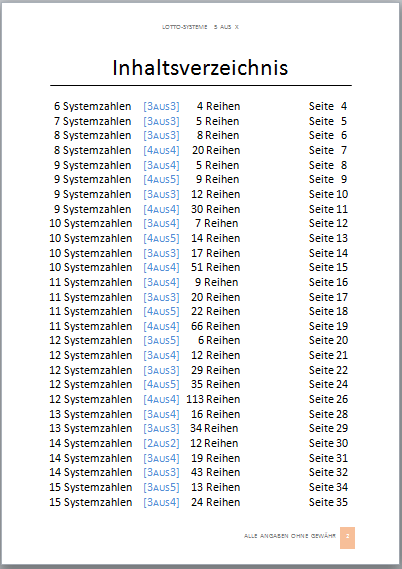Screen dimensions: 402x569
Task: Click the blue [4aus5] tag with 9 Reihen
Action: point(161,180)
